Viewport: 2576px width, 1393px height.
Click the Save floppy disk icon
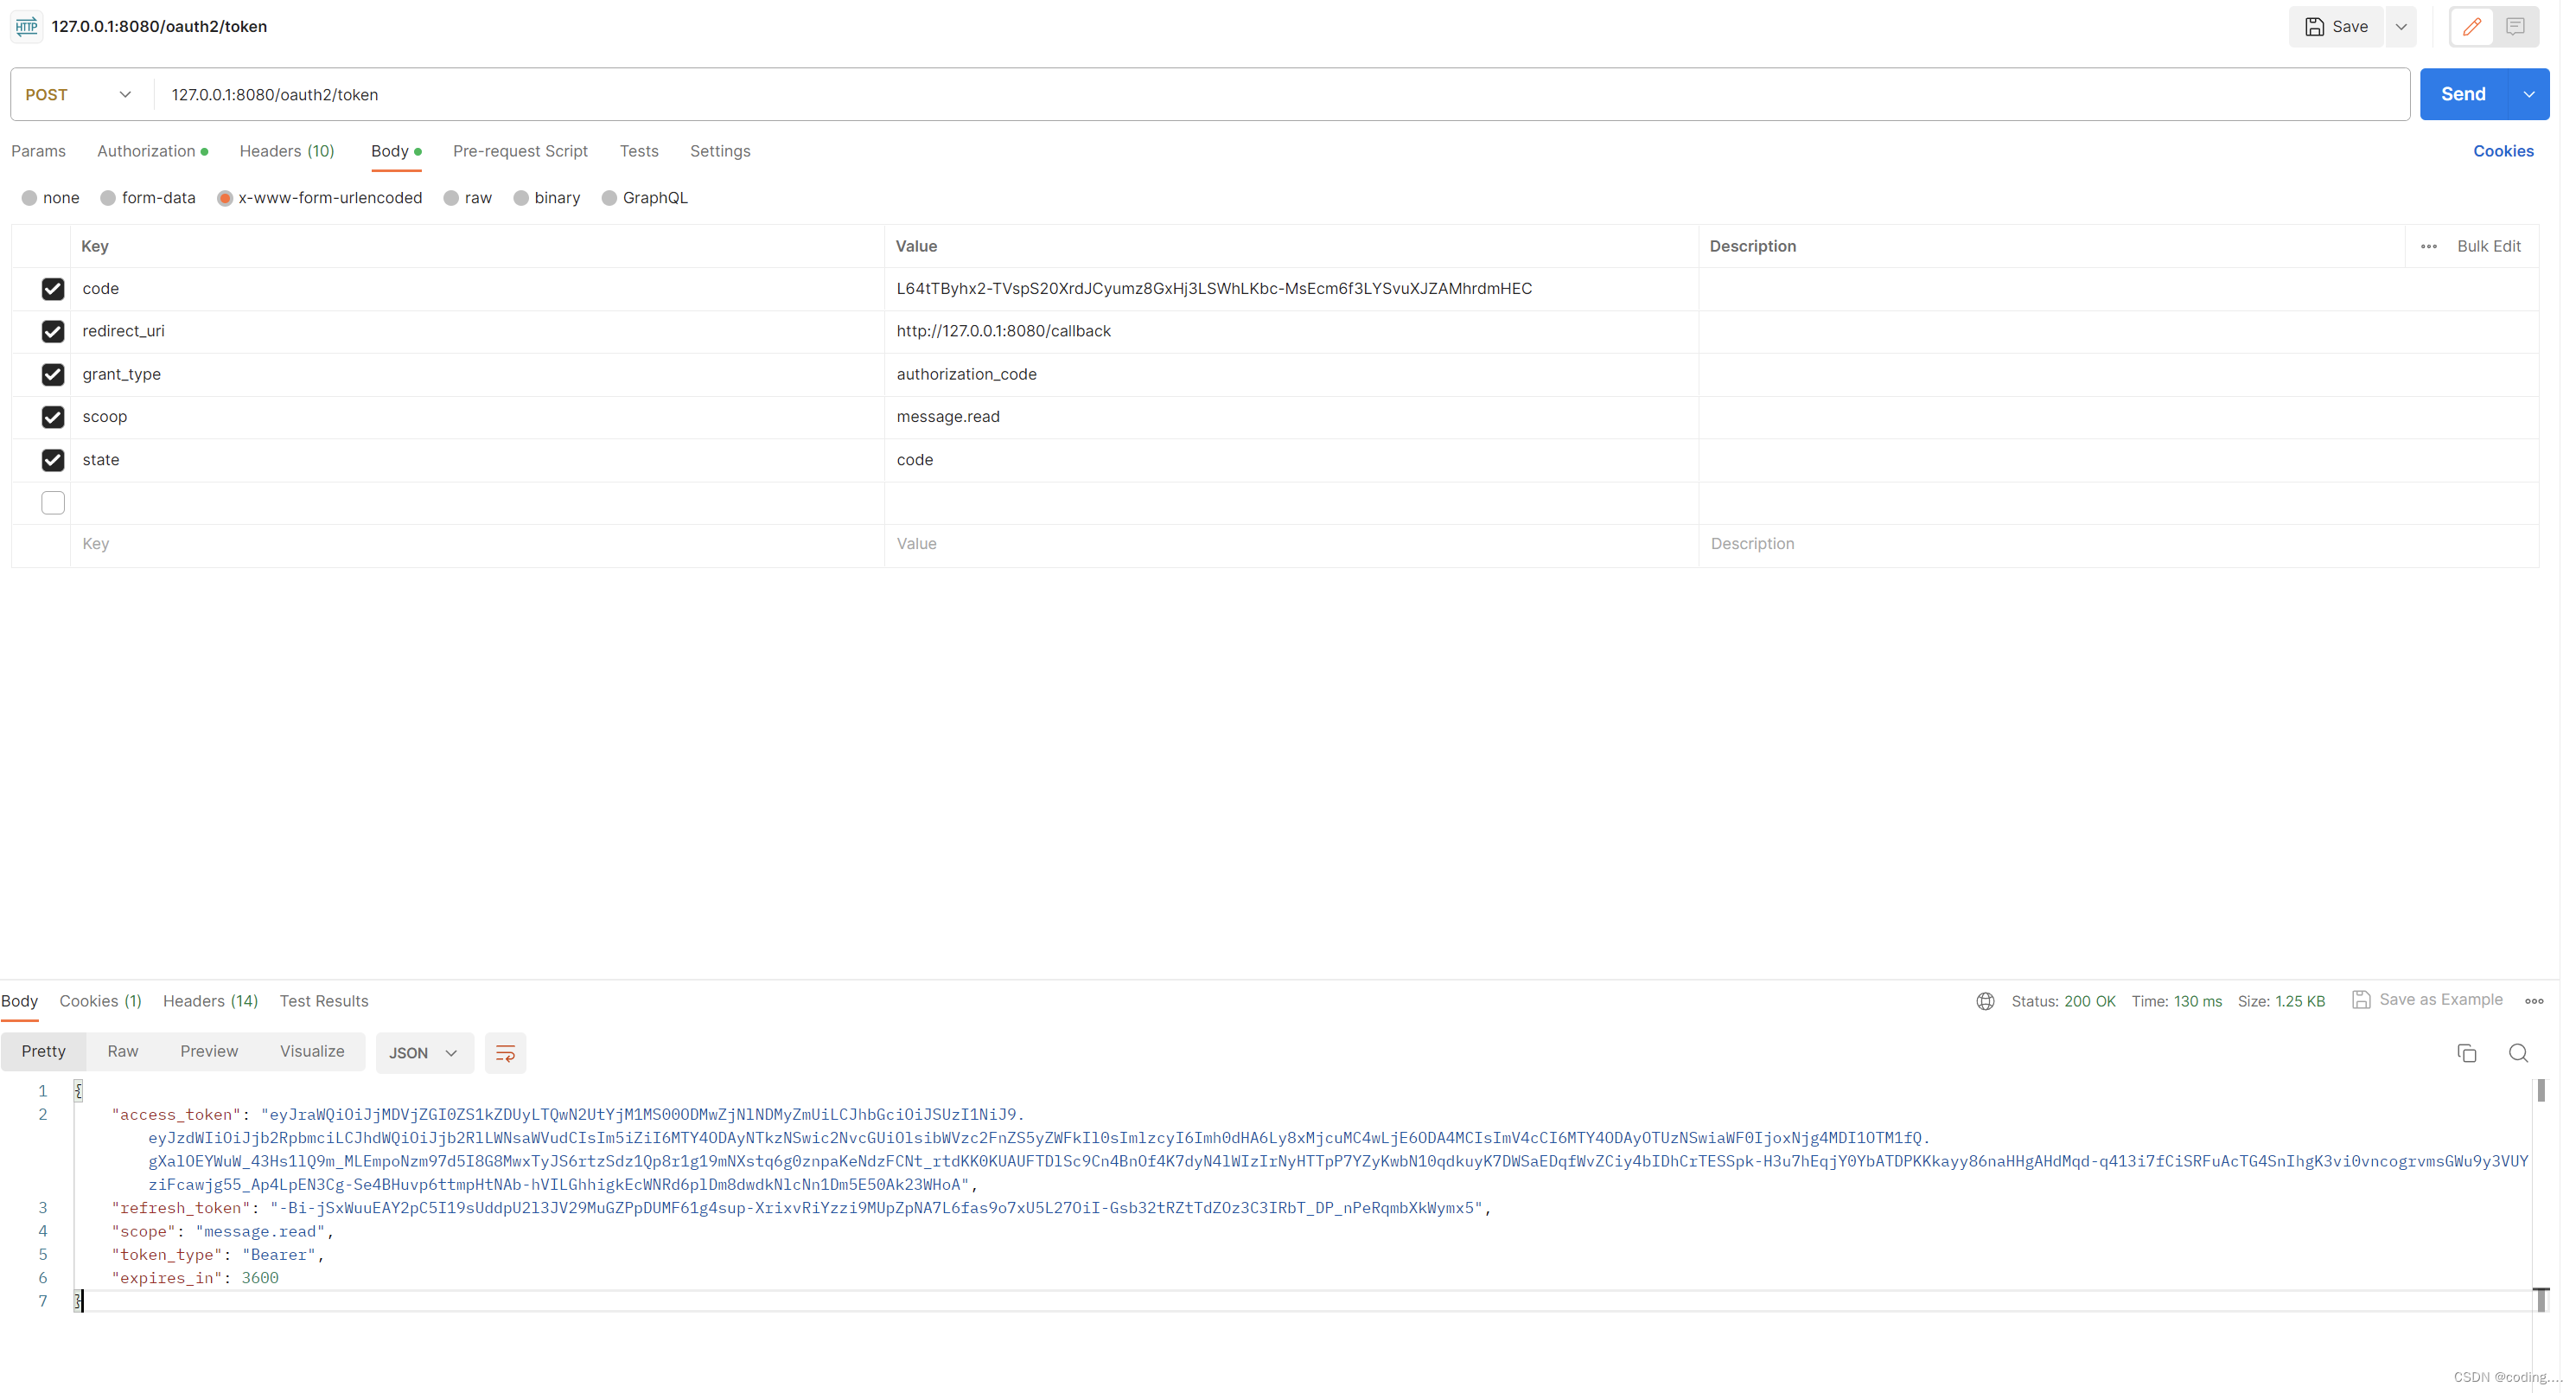tap(2314, 27)
